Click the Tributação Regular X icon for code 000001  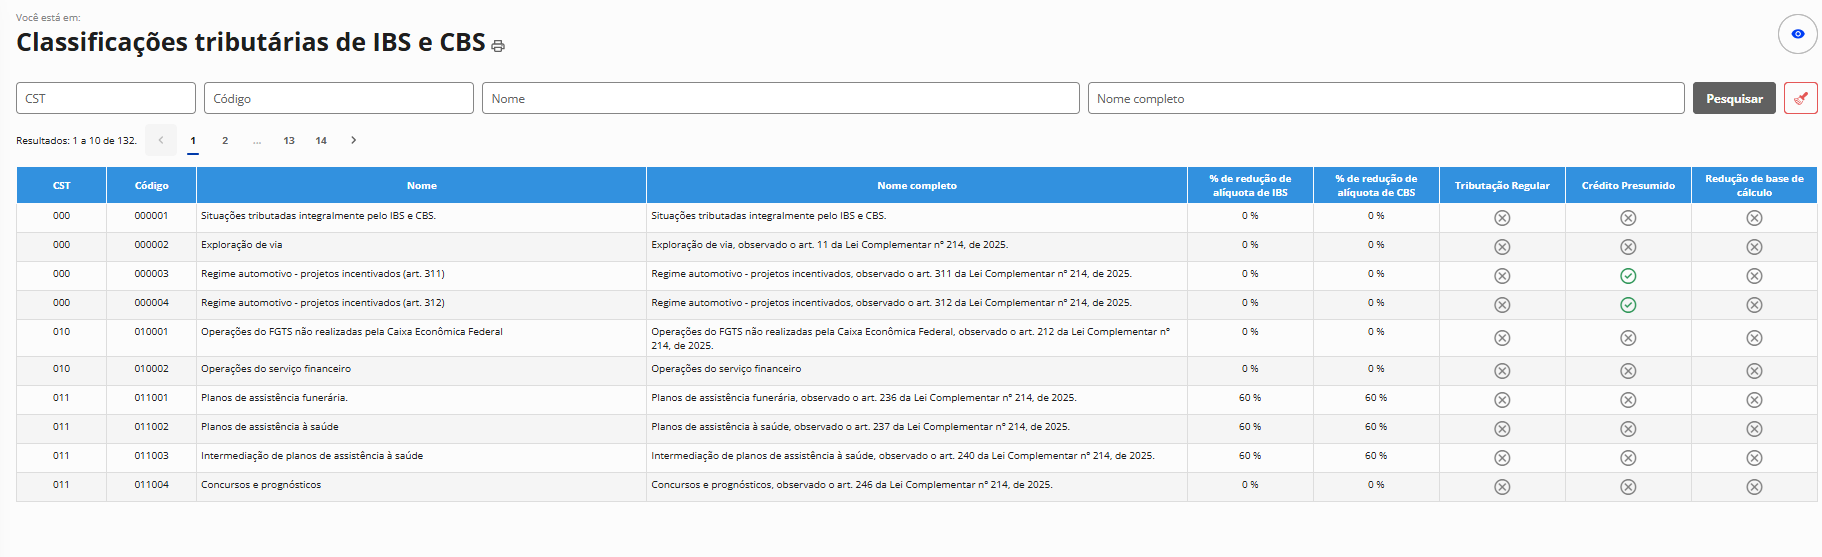pyautogui.click(x=1502, y=218)
